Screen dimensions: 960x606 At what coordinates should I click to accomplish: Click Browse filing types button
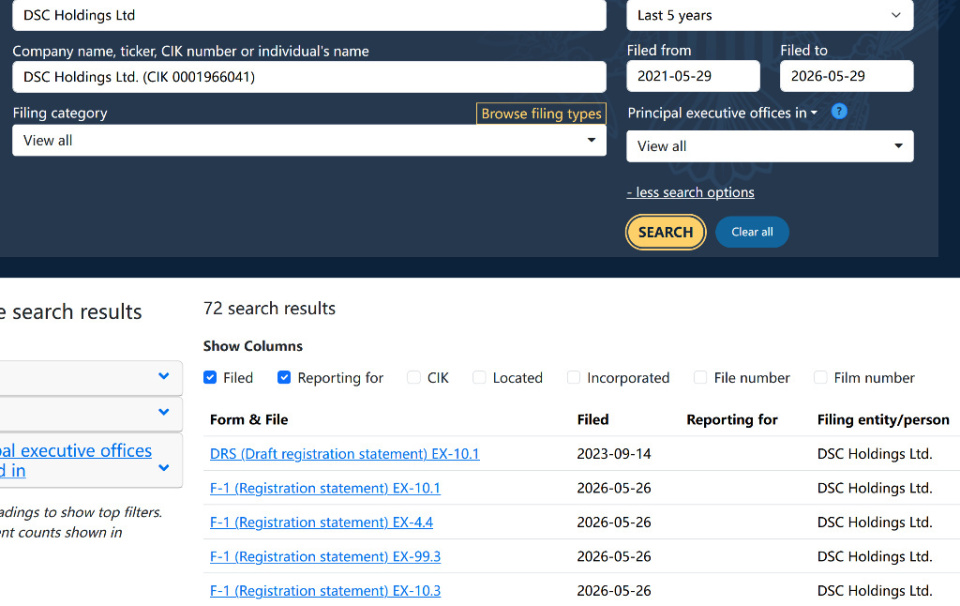(541, 113)
